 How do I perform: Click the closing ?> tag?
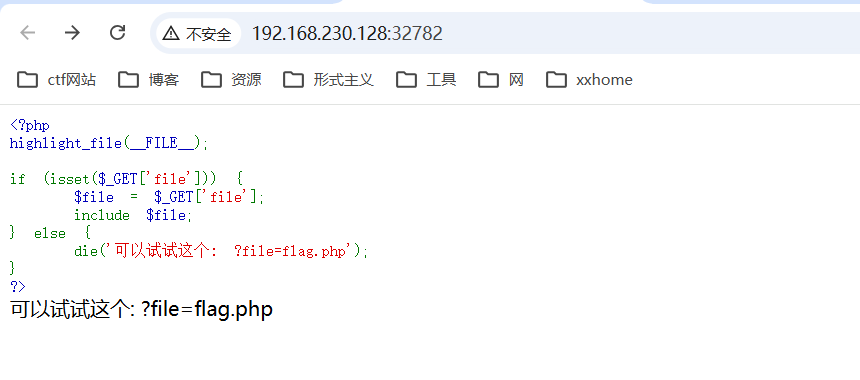[18, 286]
